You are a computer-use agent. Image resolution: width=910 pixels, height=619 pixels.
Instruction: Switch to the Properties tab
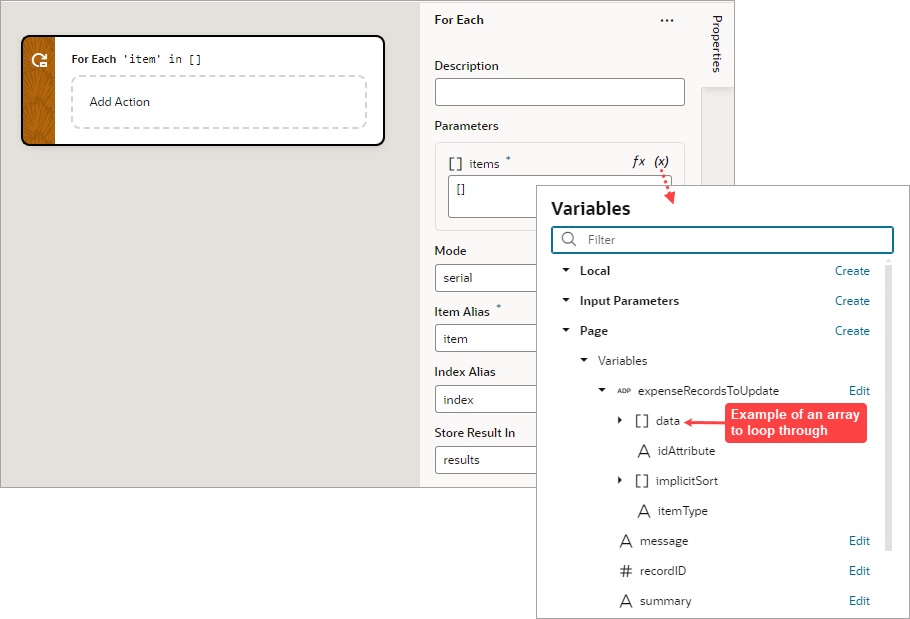point(716,42)
